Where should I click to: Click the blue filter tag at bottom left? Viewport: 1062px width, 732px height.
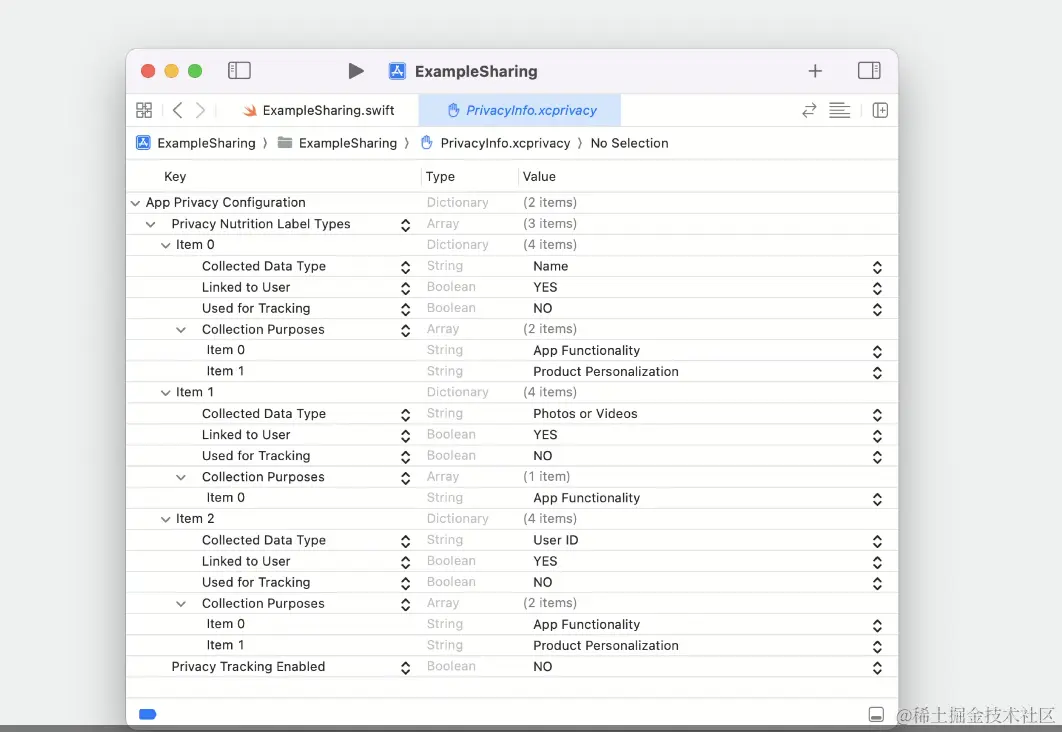tap(148, 714)
